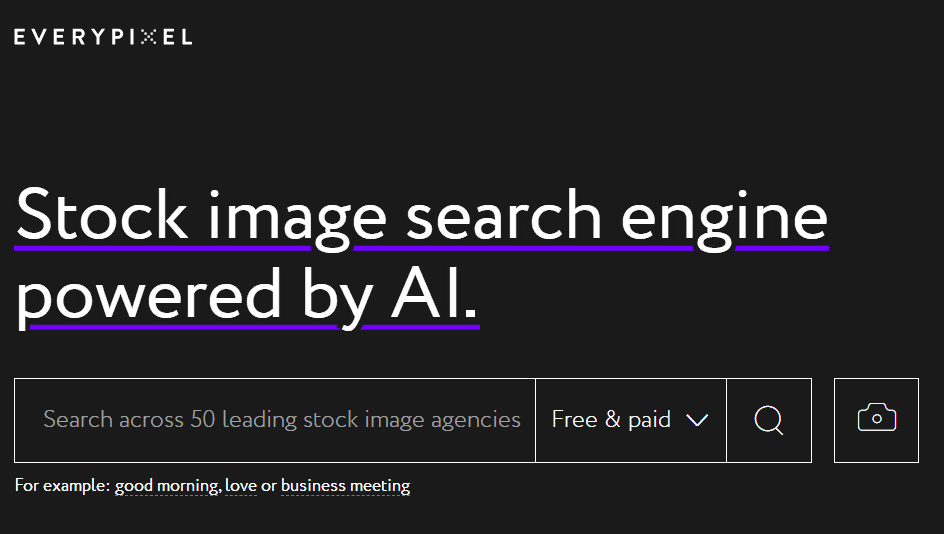Try the "good morning" example search
The image size is (944, 534).
point(166,487)
